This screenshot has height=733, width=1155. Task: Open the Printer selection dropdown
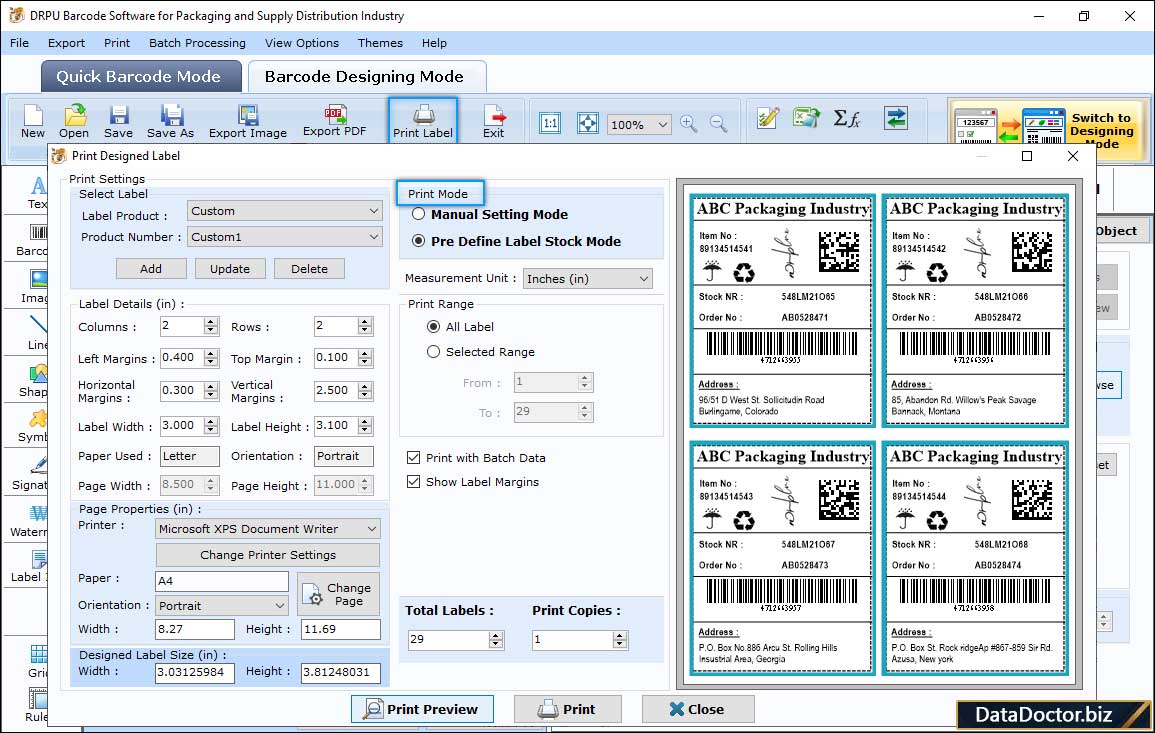click(x=268, y=528)
